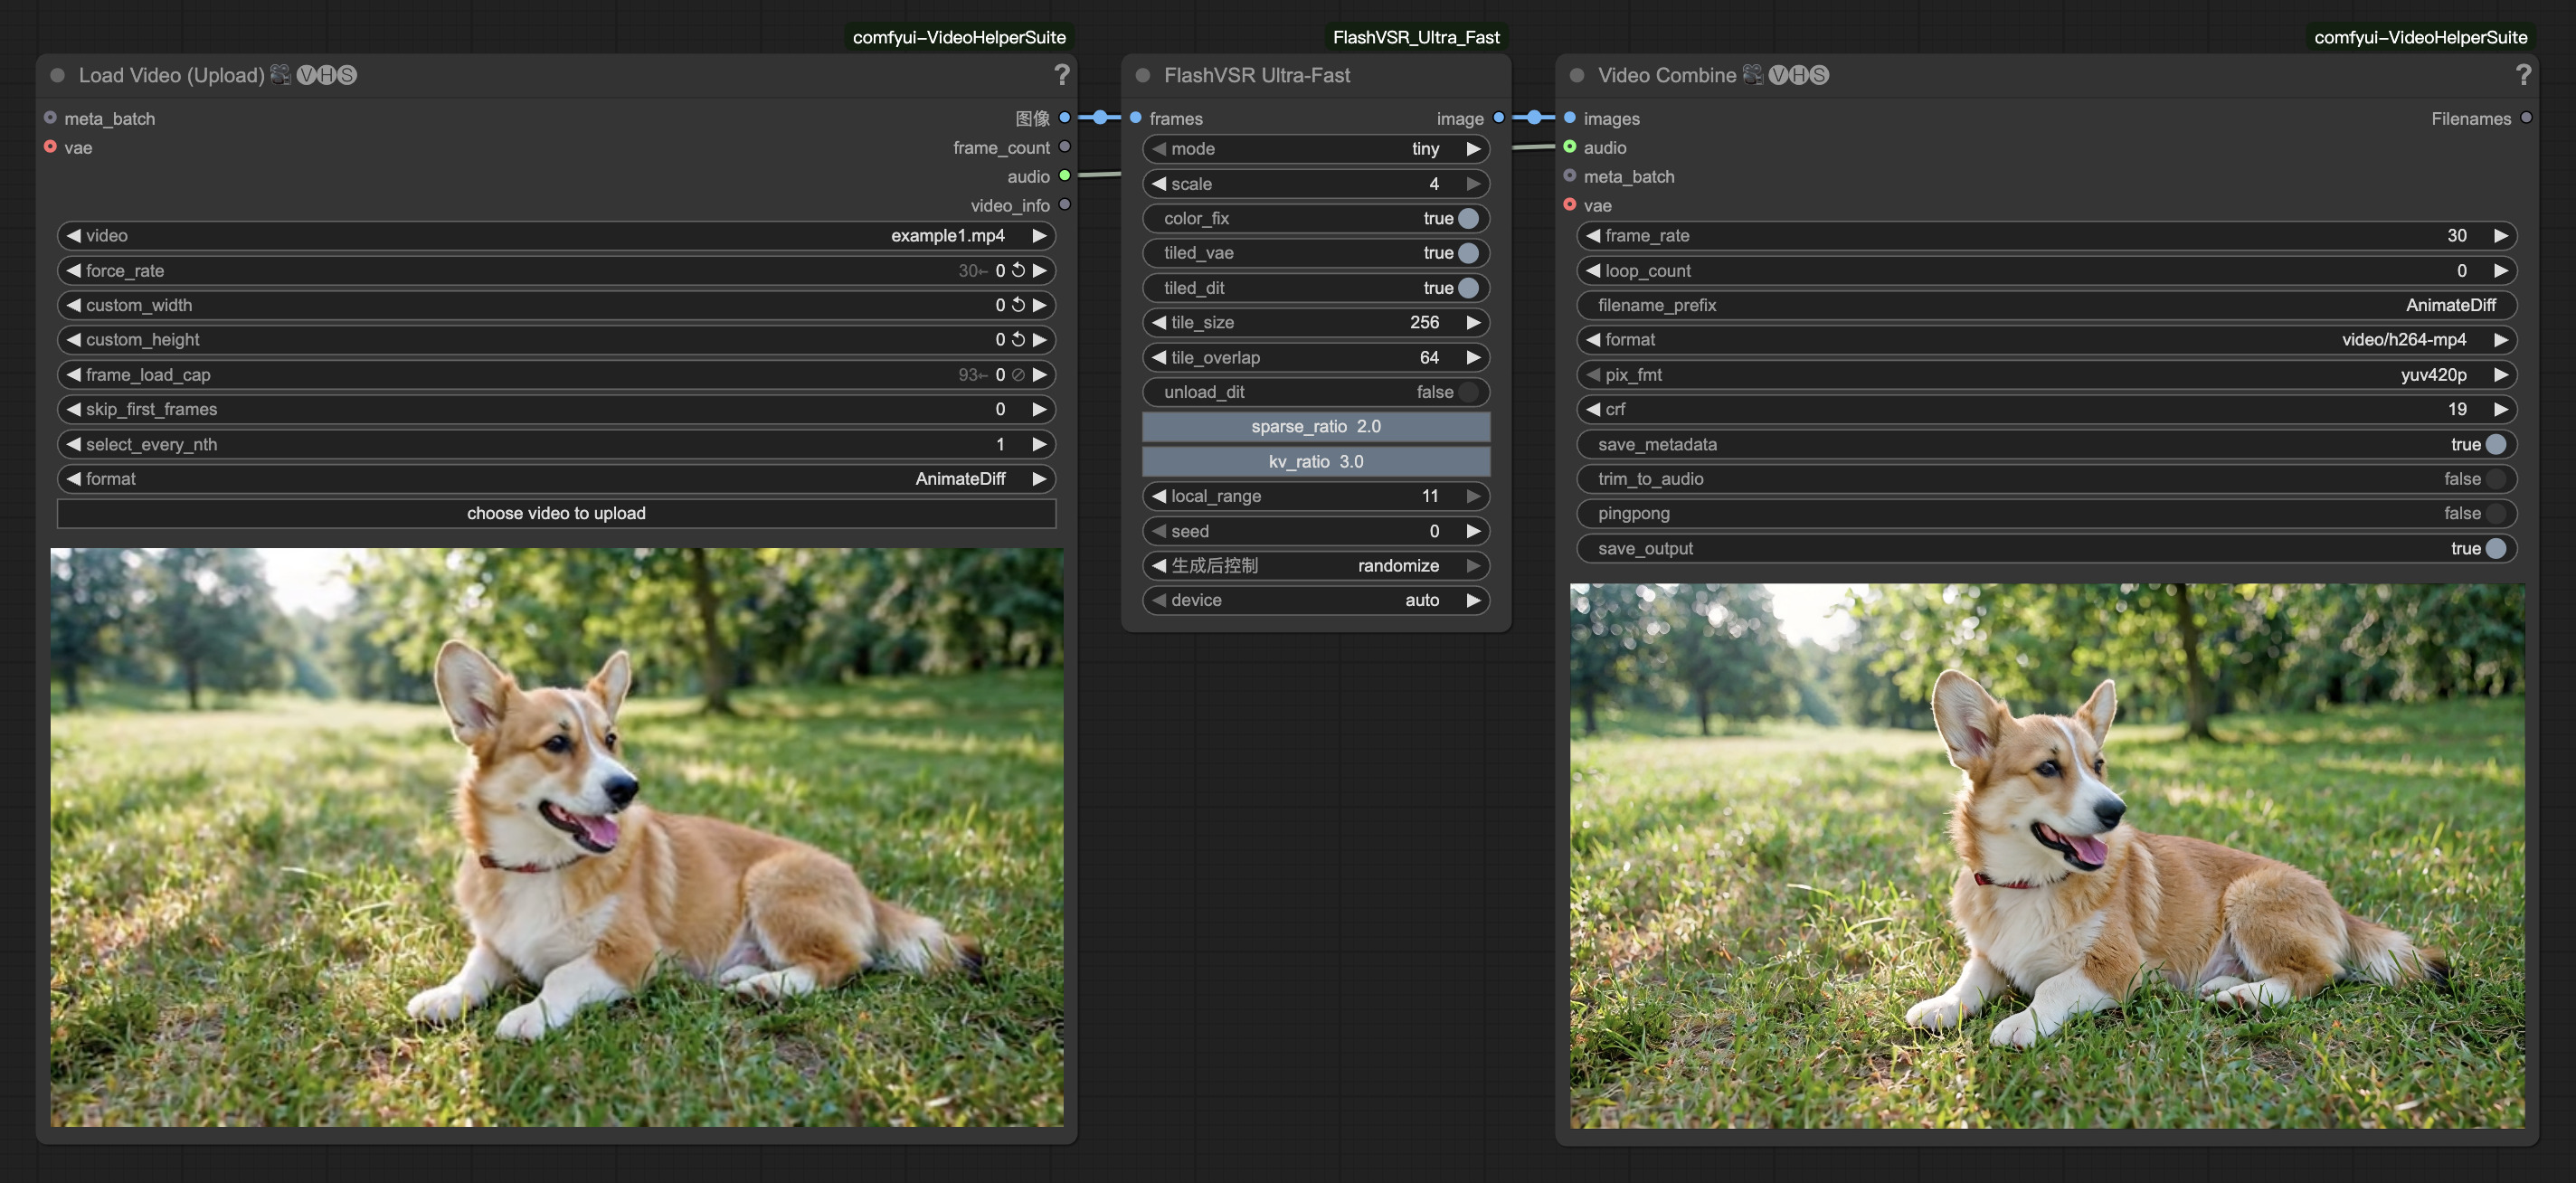Collapse the FlashVSR Ultra-Fast node dot
The height and width of the screenshot is (1183, 2576).
1143,76
